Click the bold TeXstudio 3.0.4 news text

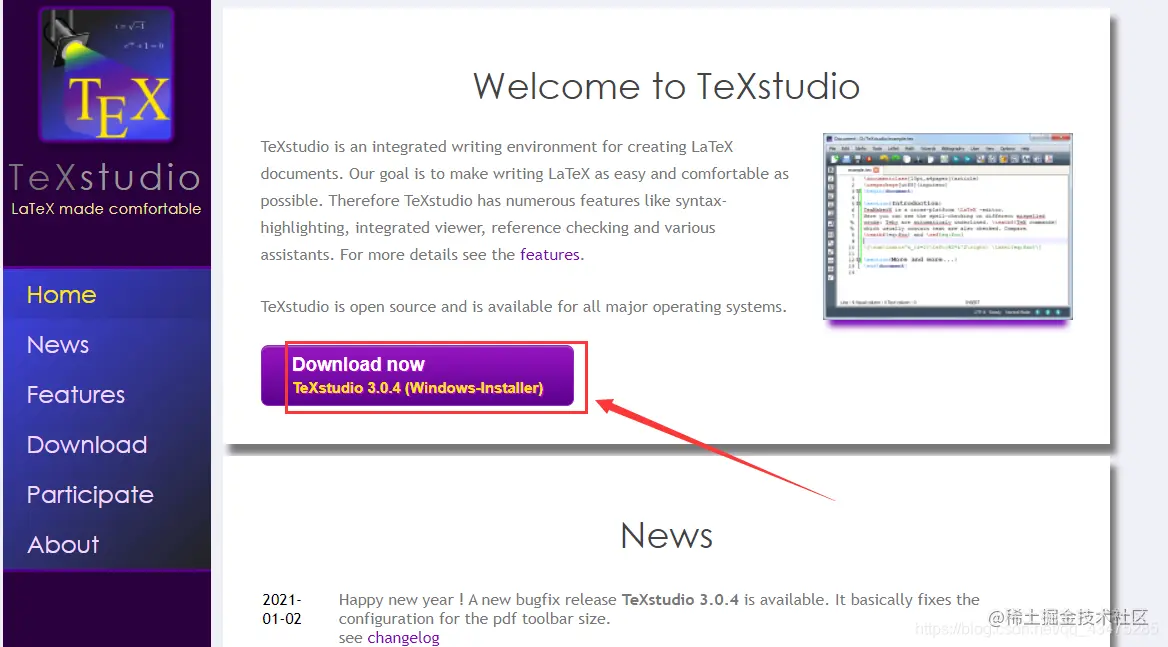click(x=680, y=599)
